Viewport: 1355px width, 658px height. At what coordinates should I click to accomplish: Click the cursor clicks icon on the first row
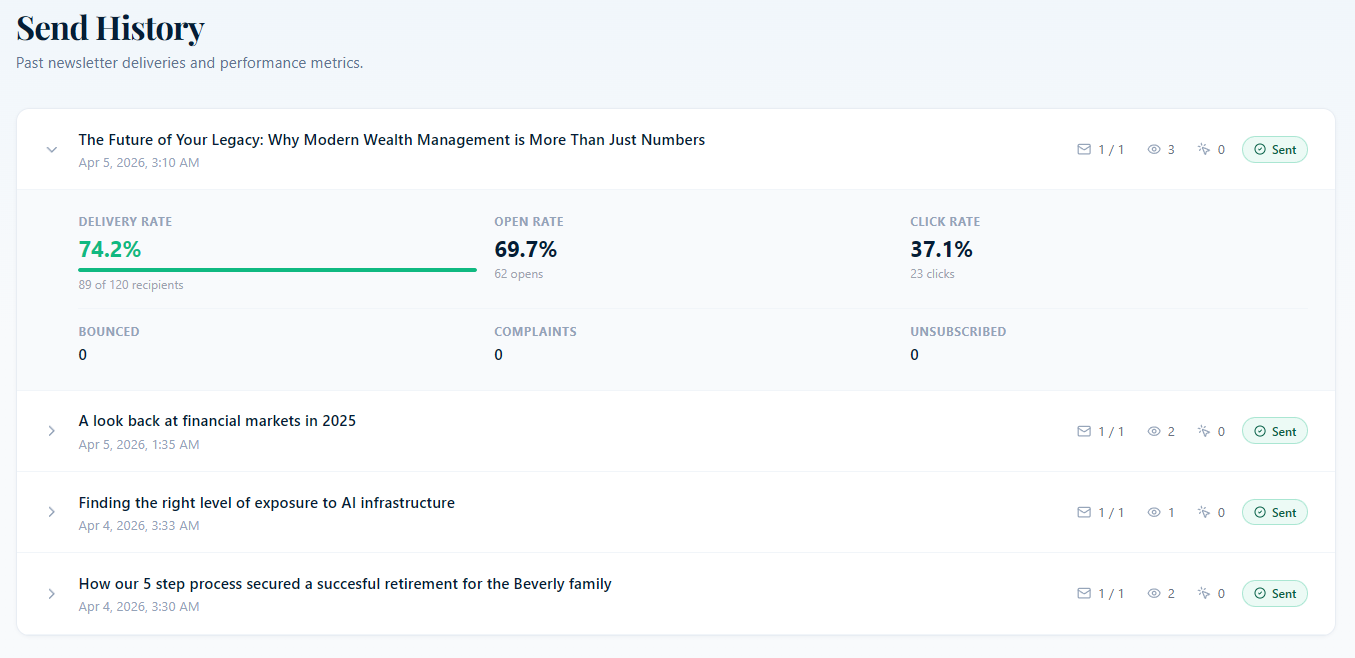[x=1204, y=150]
